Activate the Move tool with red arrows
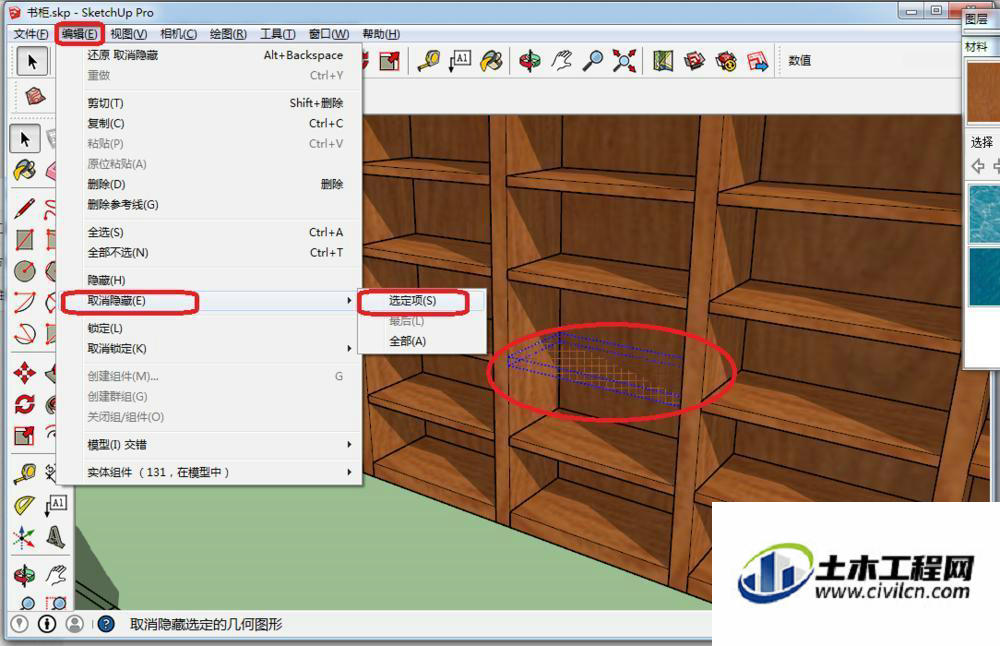Screen dimensions: 1000x646 [x=25, y=372]
